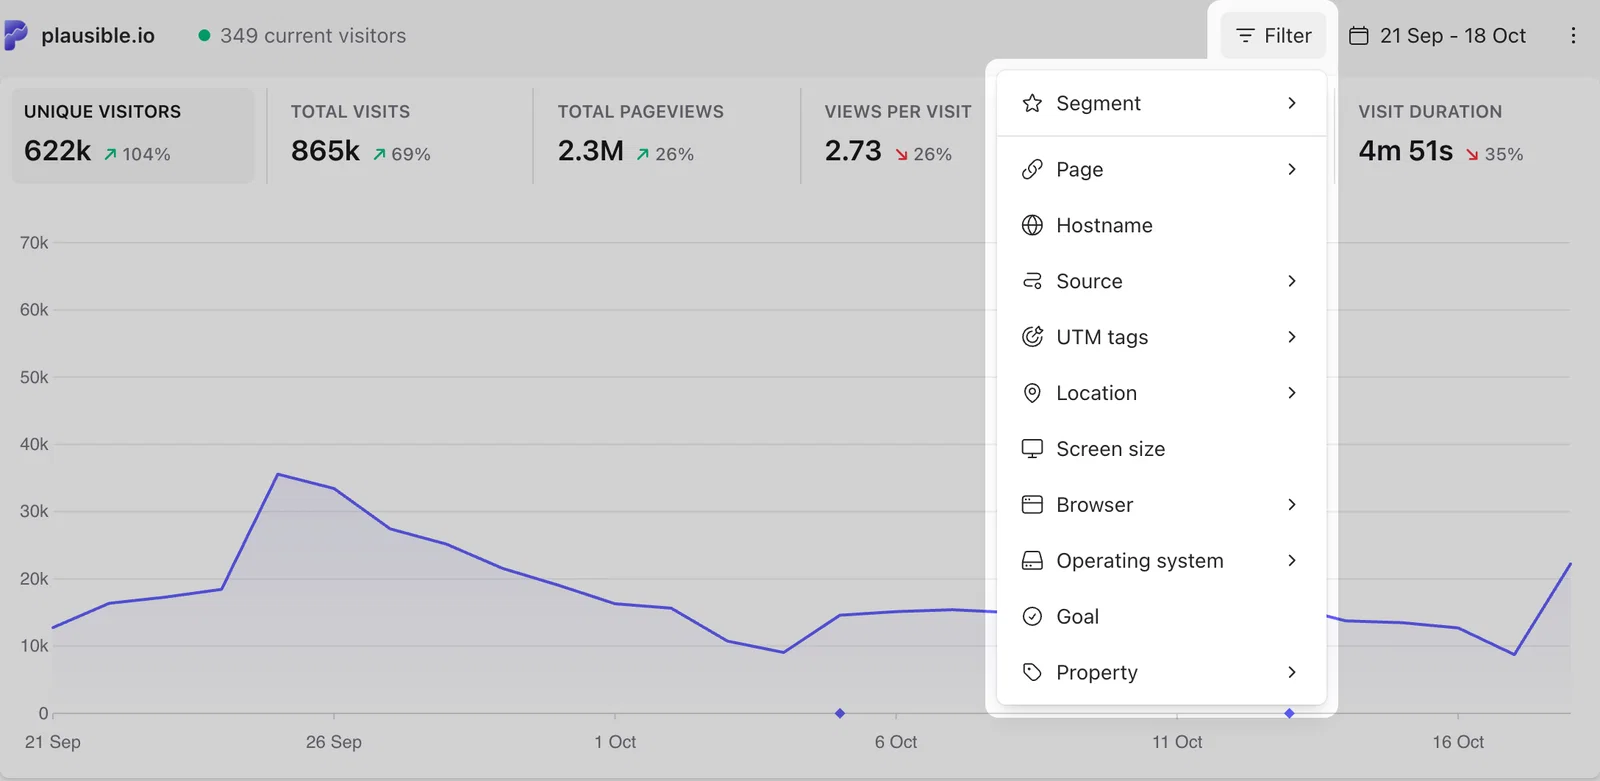Click the plausible.io site name
The image size is (1600, 781).
coord(98,36)
